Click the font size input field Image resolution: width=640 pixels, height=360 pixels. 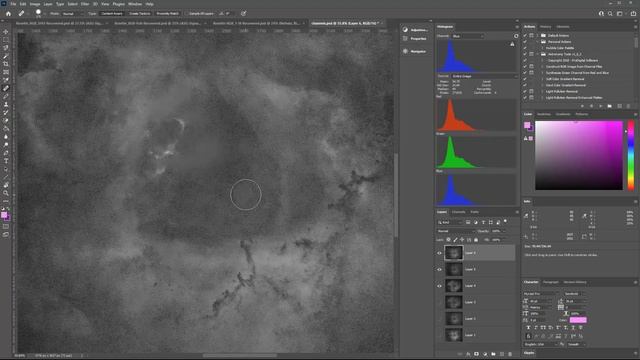click(538, 301)
